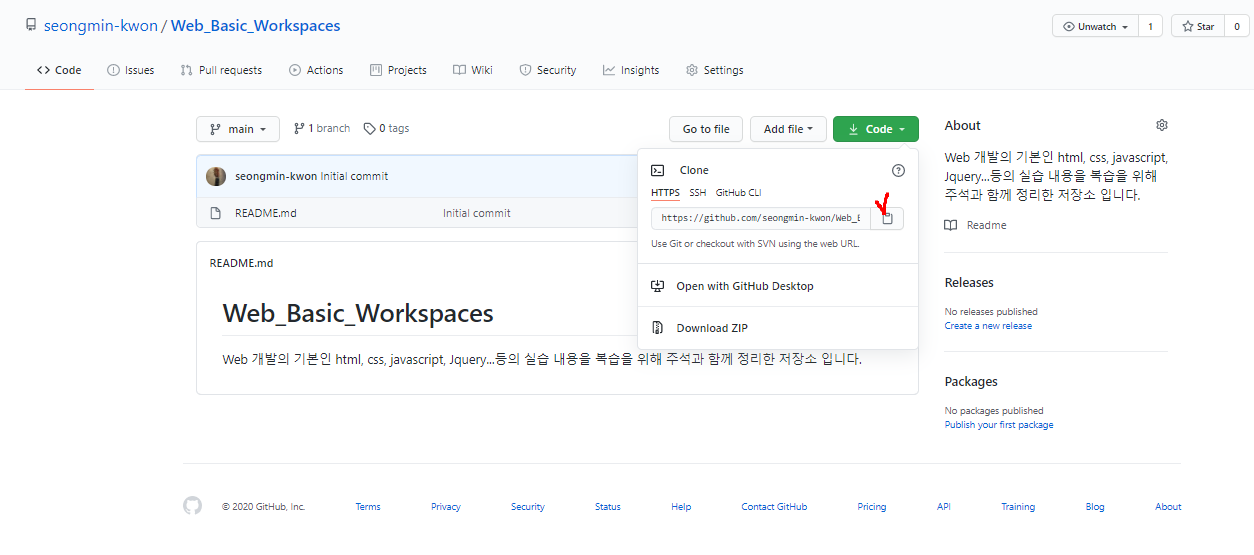Open footer Security link
This screenshot has width=1254, height=555.
pyautogui.click(x=528, y=507)
